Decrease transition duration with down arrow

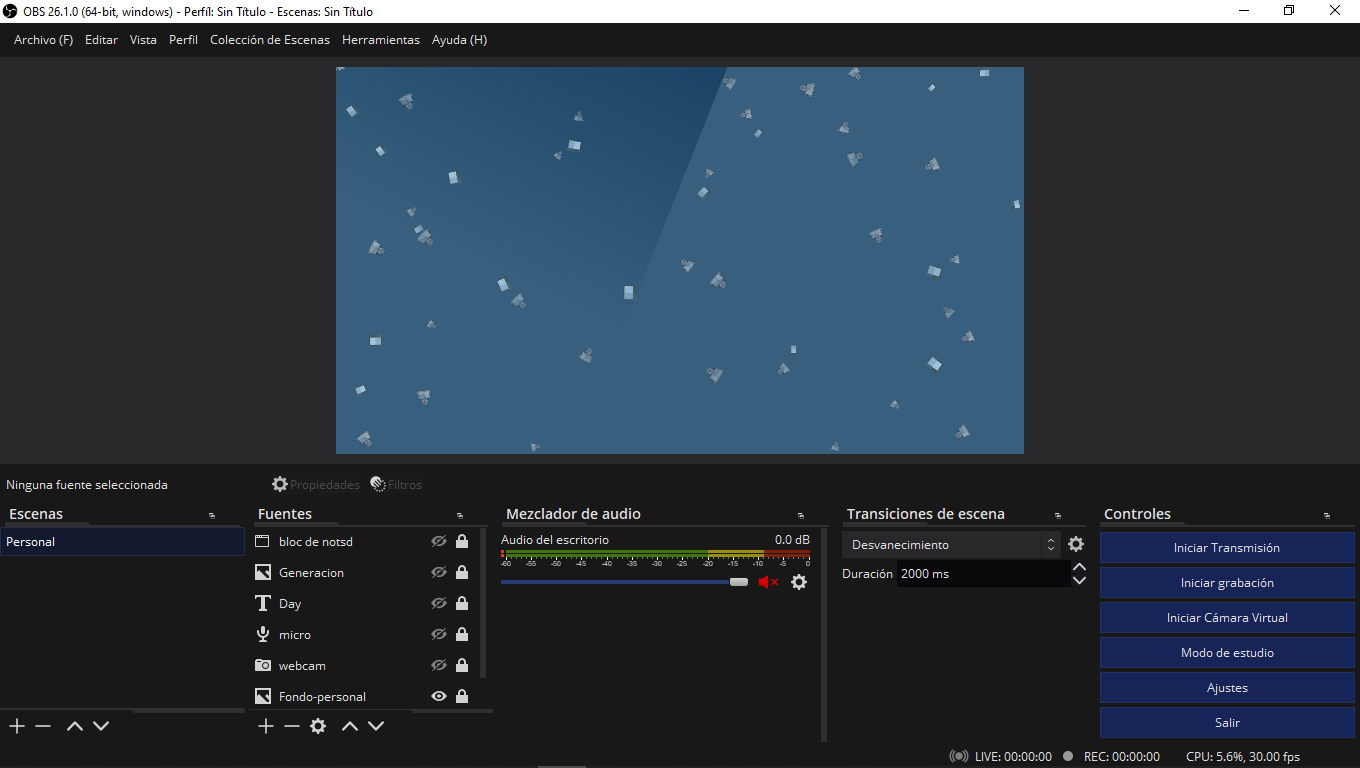click(x=1079, y=580)
